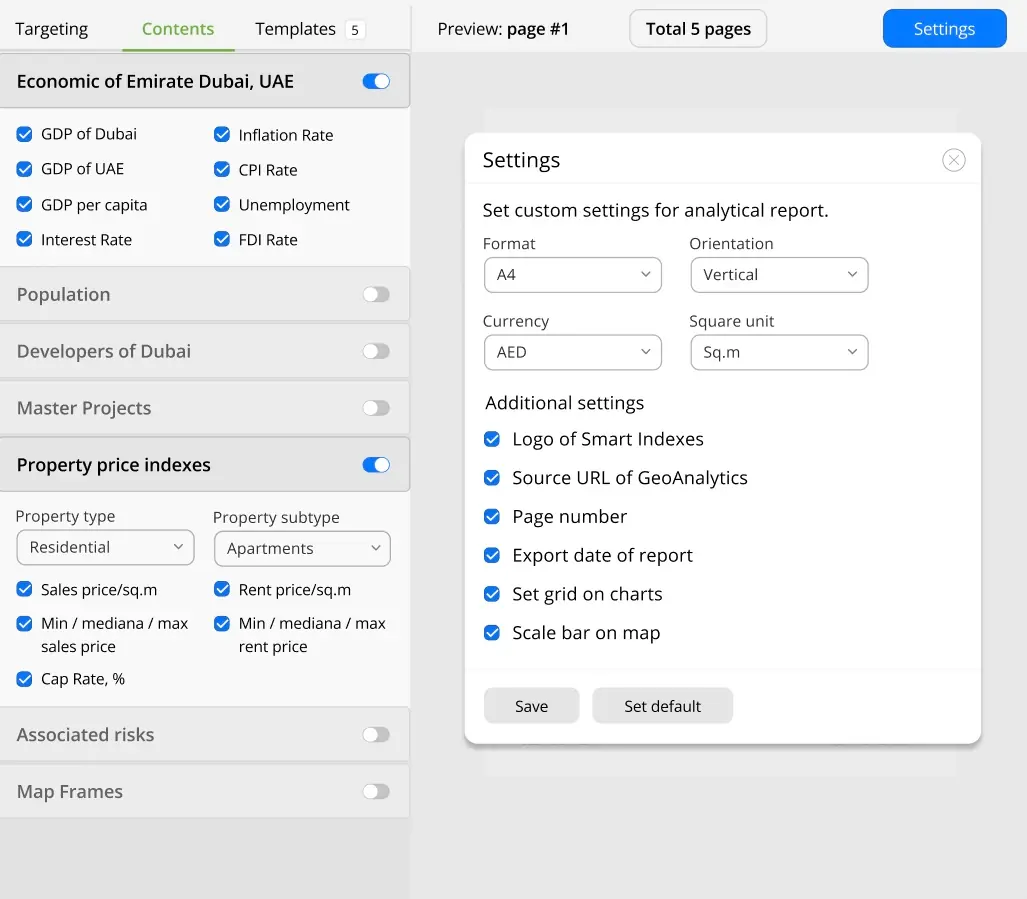Uncheck Page number option
Viewport: 1027px width, 899px height.
point(492,517)
